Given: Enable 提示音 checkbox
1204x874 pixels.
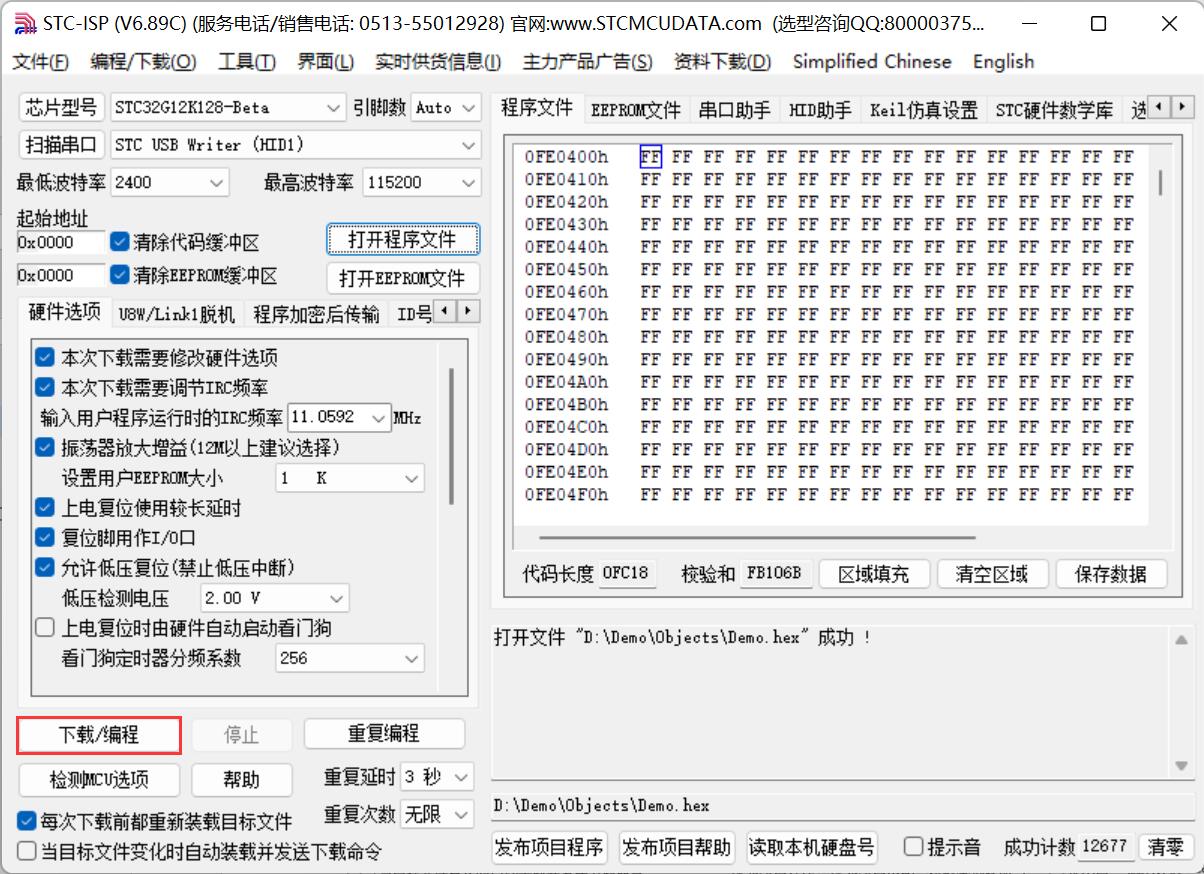Looking at the screenshot, I should pyautogui.click(x=913, y=847).
